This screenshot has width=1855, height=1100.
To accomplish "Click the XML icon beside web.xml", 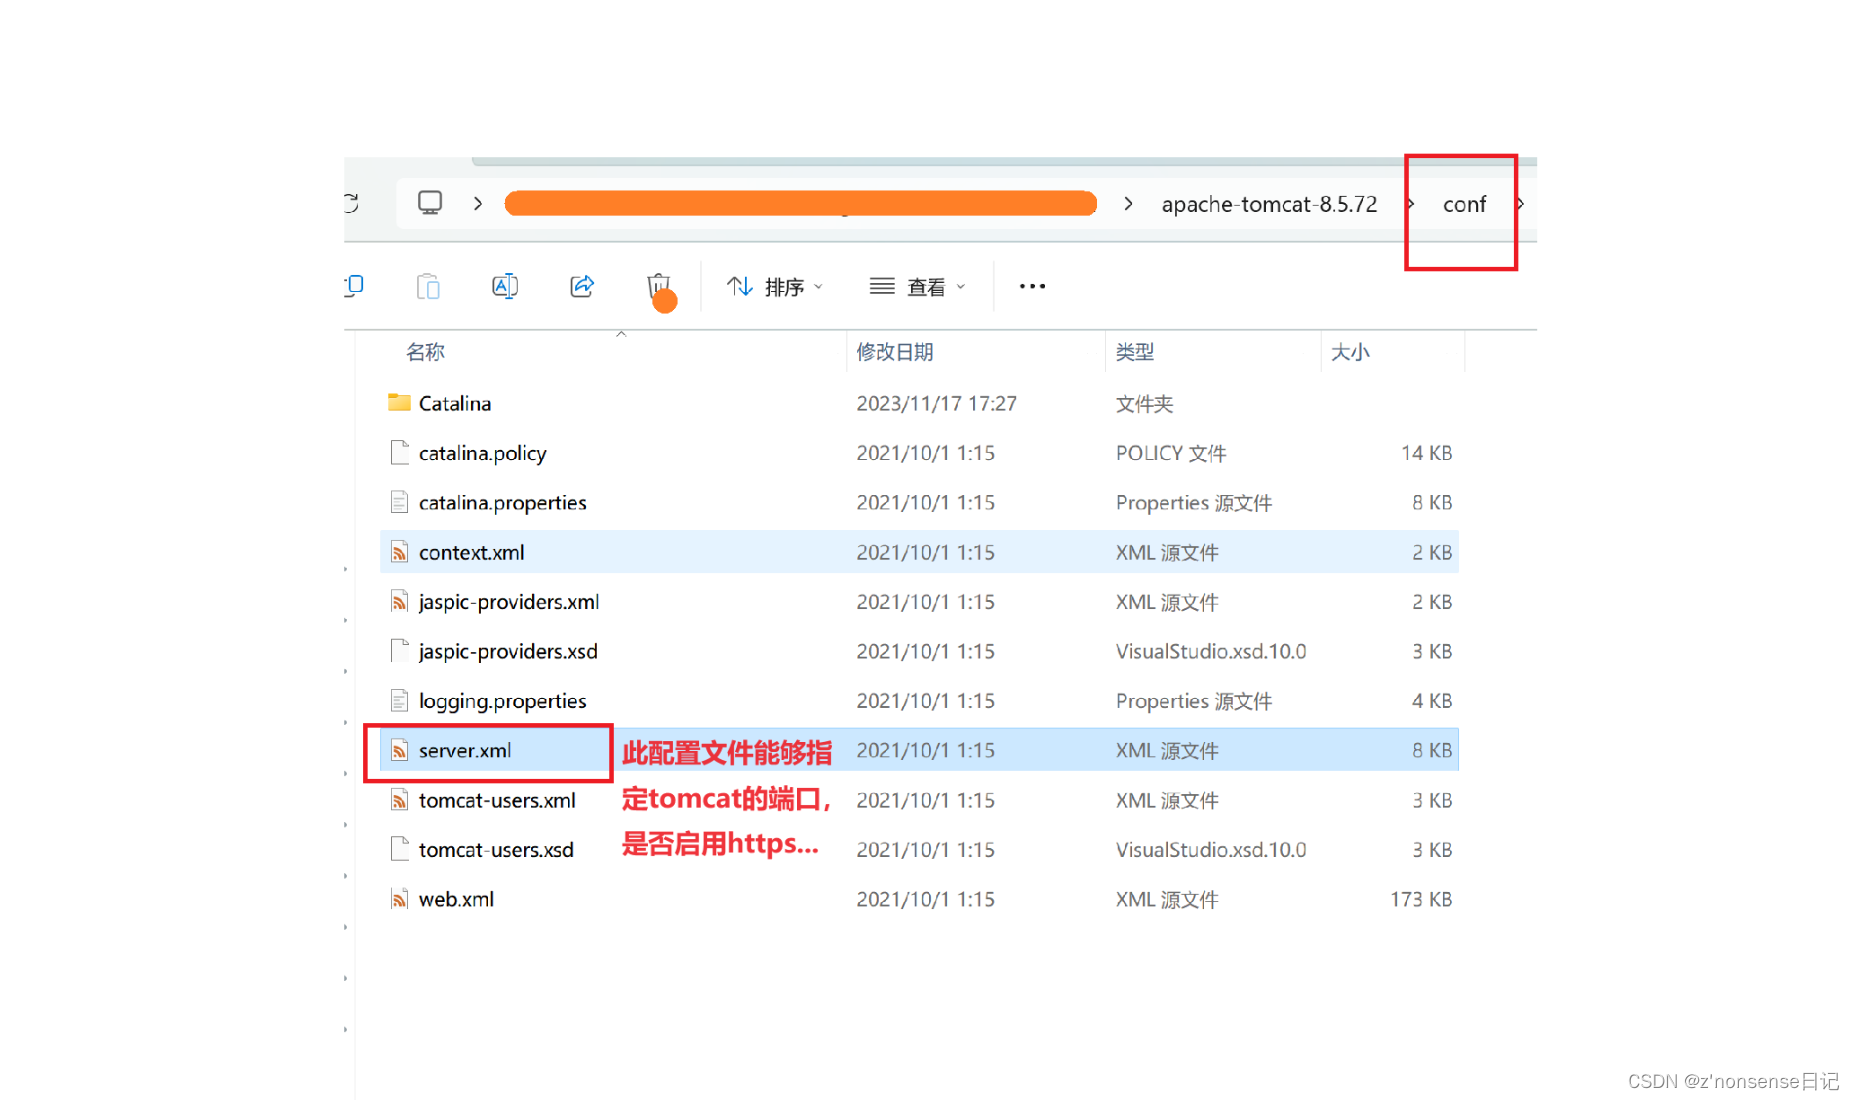I will (399, 899).
